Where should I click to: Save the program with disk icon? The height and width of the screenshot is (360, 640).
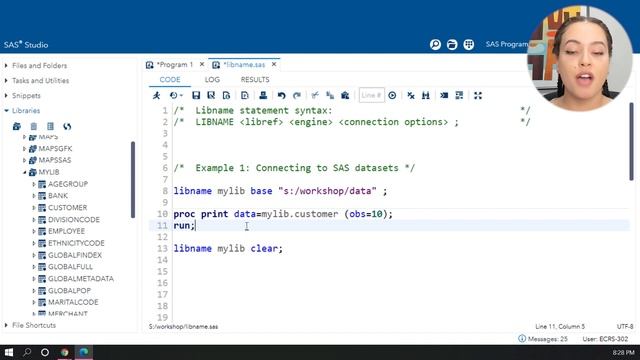coord(196,96)
